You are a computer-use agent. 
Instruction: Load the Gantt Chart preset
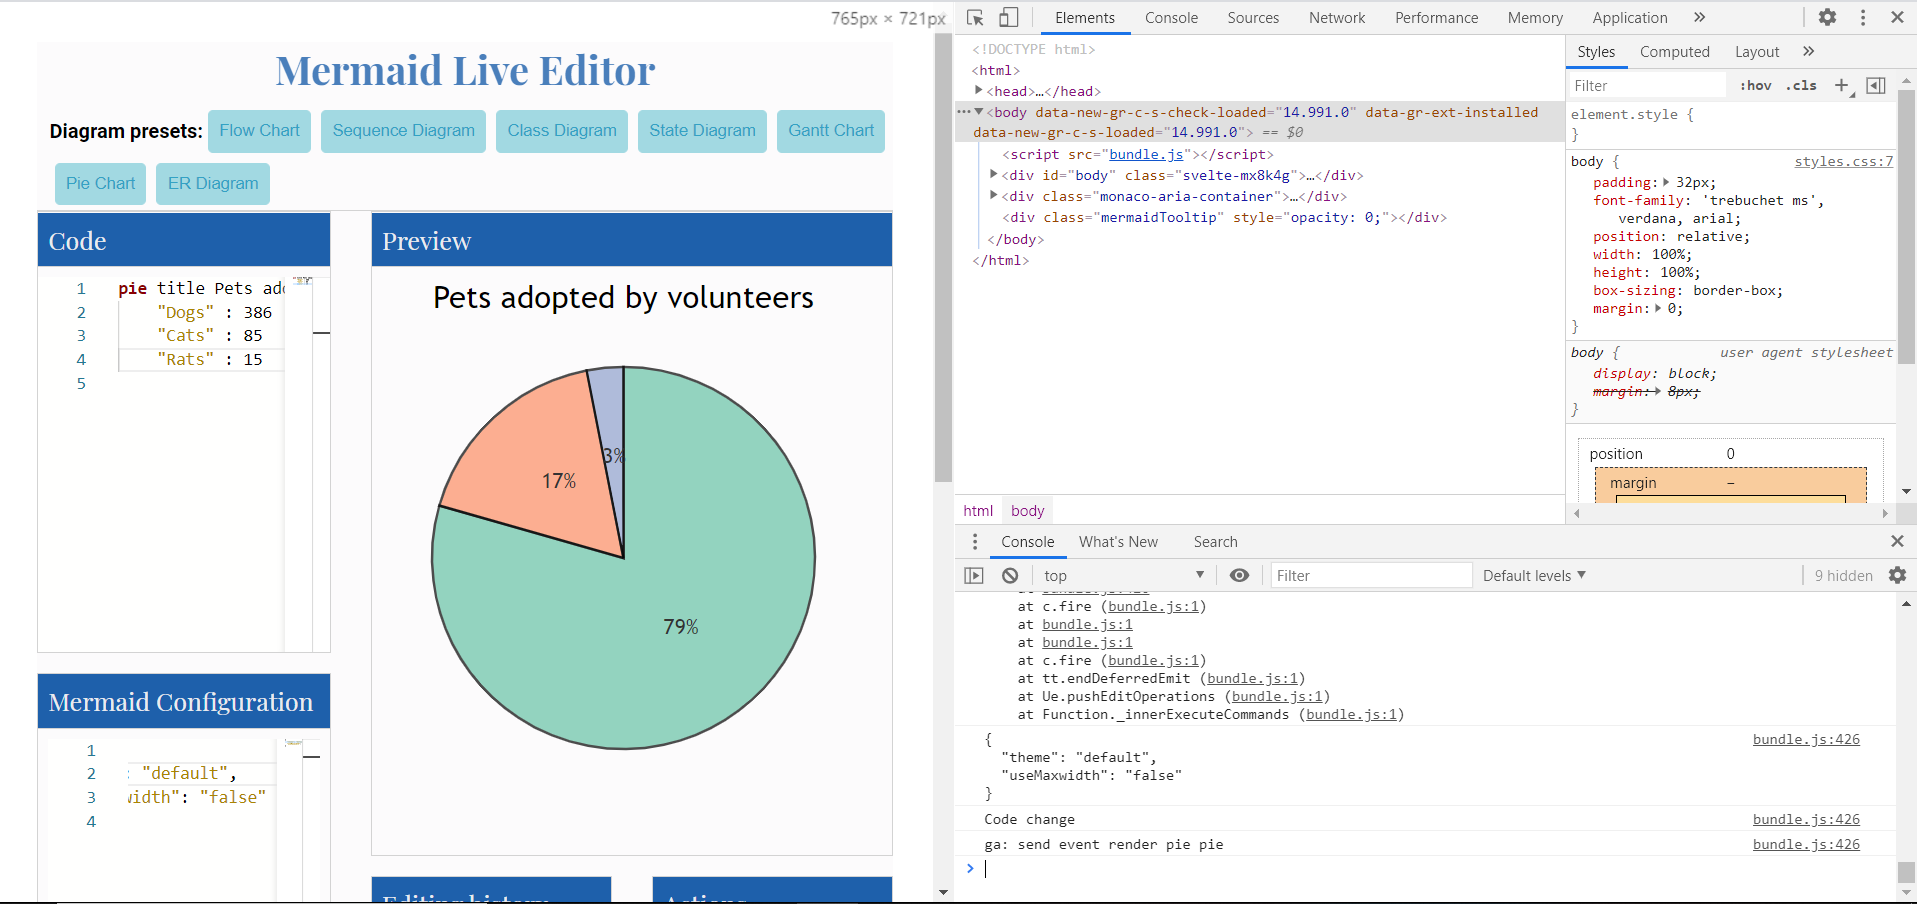[x=831, y=131]
